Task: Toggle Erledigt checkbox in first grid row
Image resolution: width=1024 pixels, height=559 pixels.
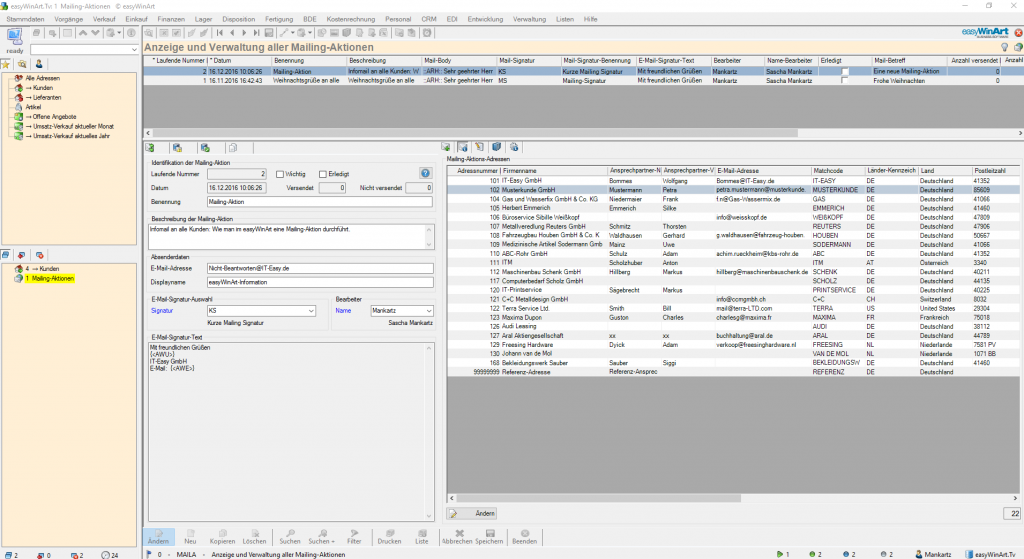Action: (845, 72)
